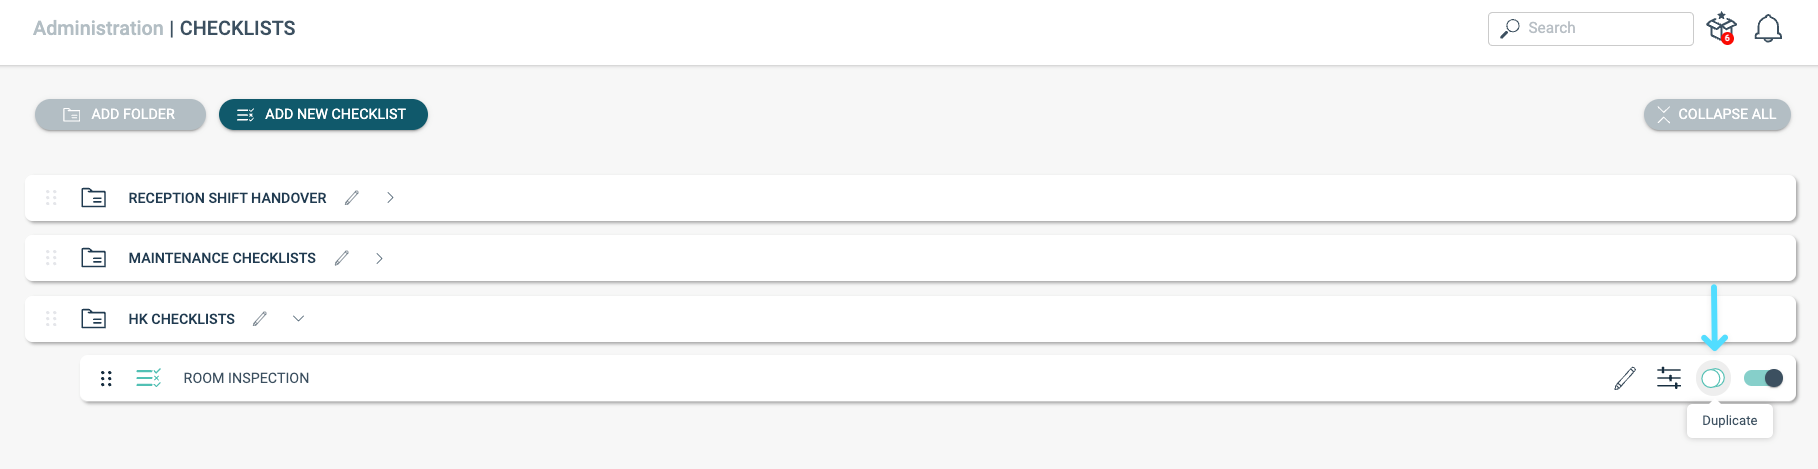Screen dimensions: 1818x469
Task: Open Room Inspection settings sliders icon
Action: click(x=1668, y=378)
